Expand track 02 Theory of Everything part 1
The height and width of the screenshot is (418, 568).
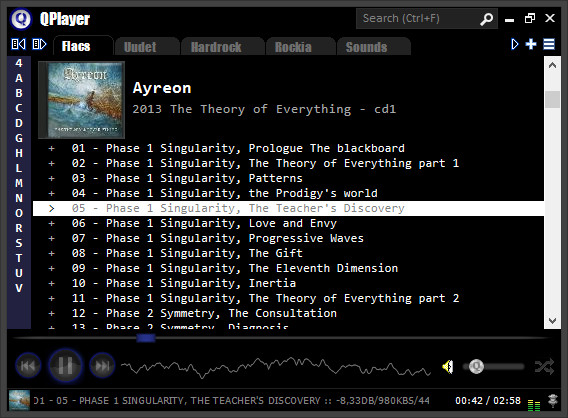pos(52,163)
